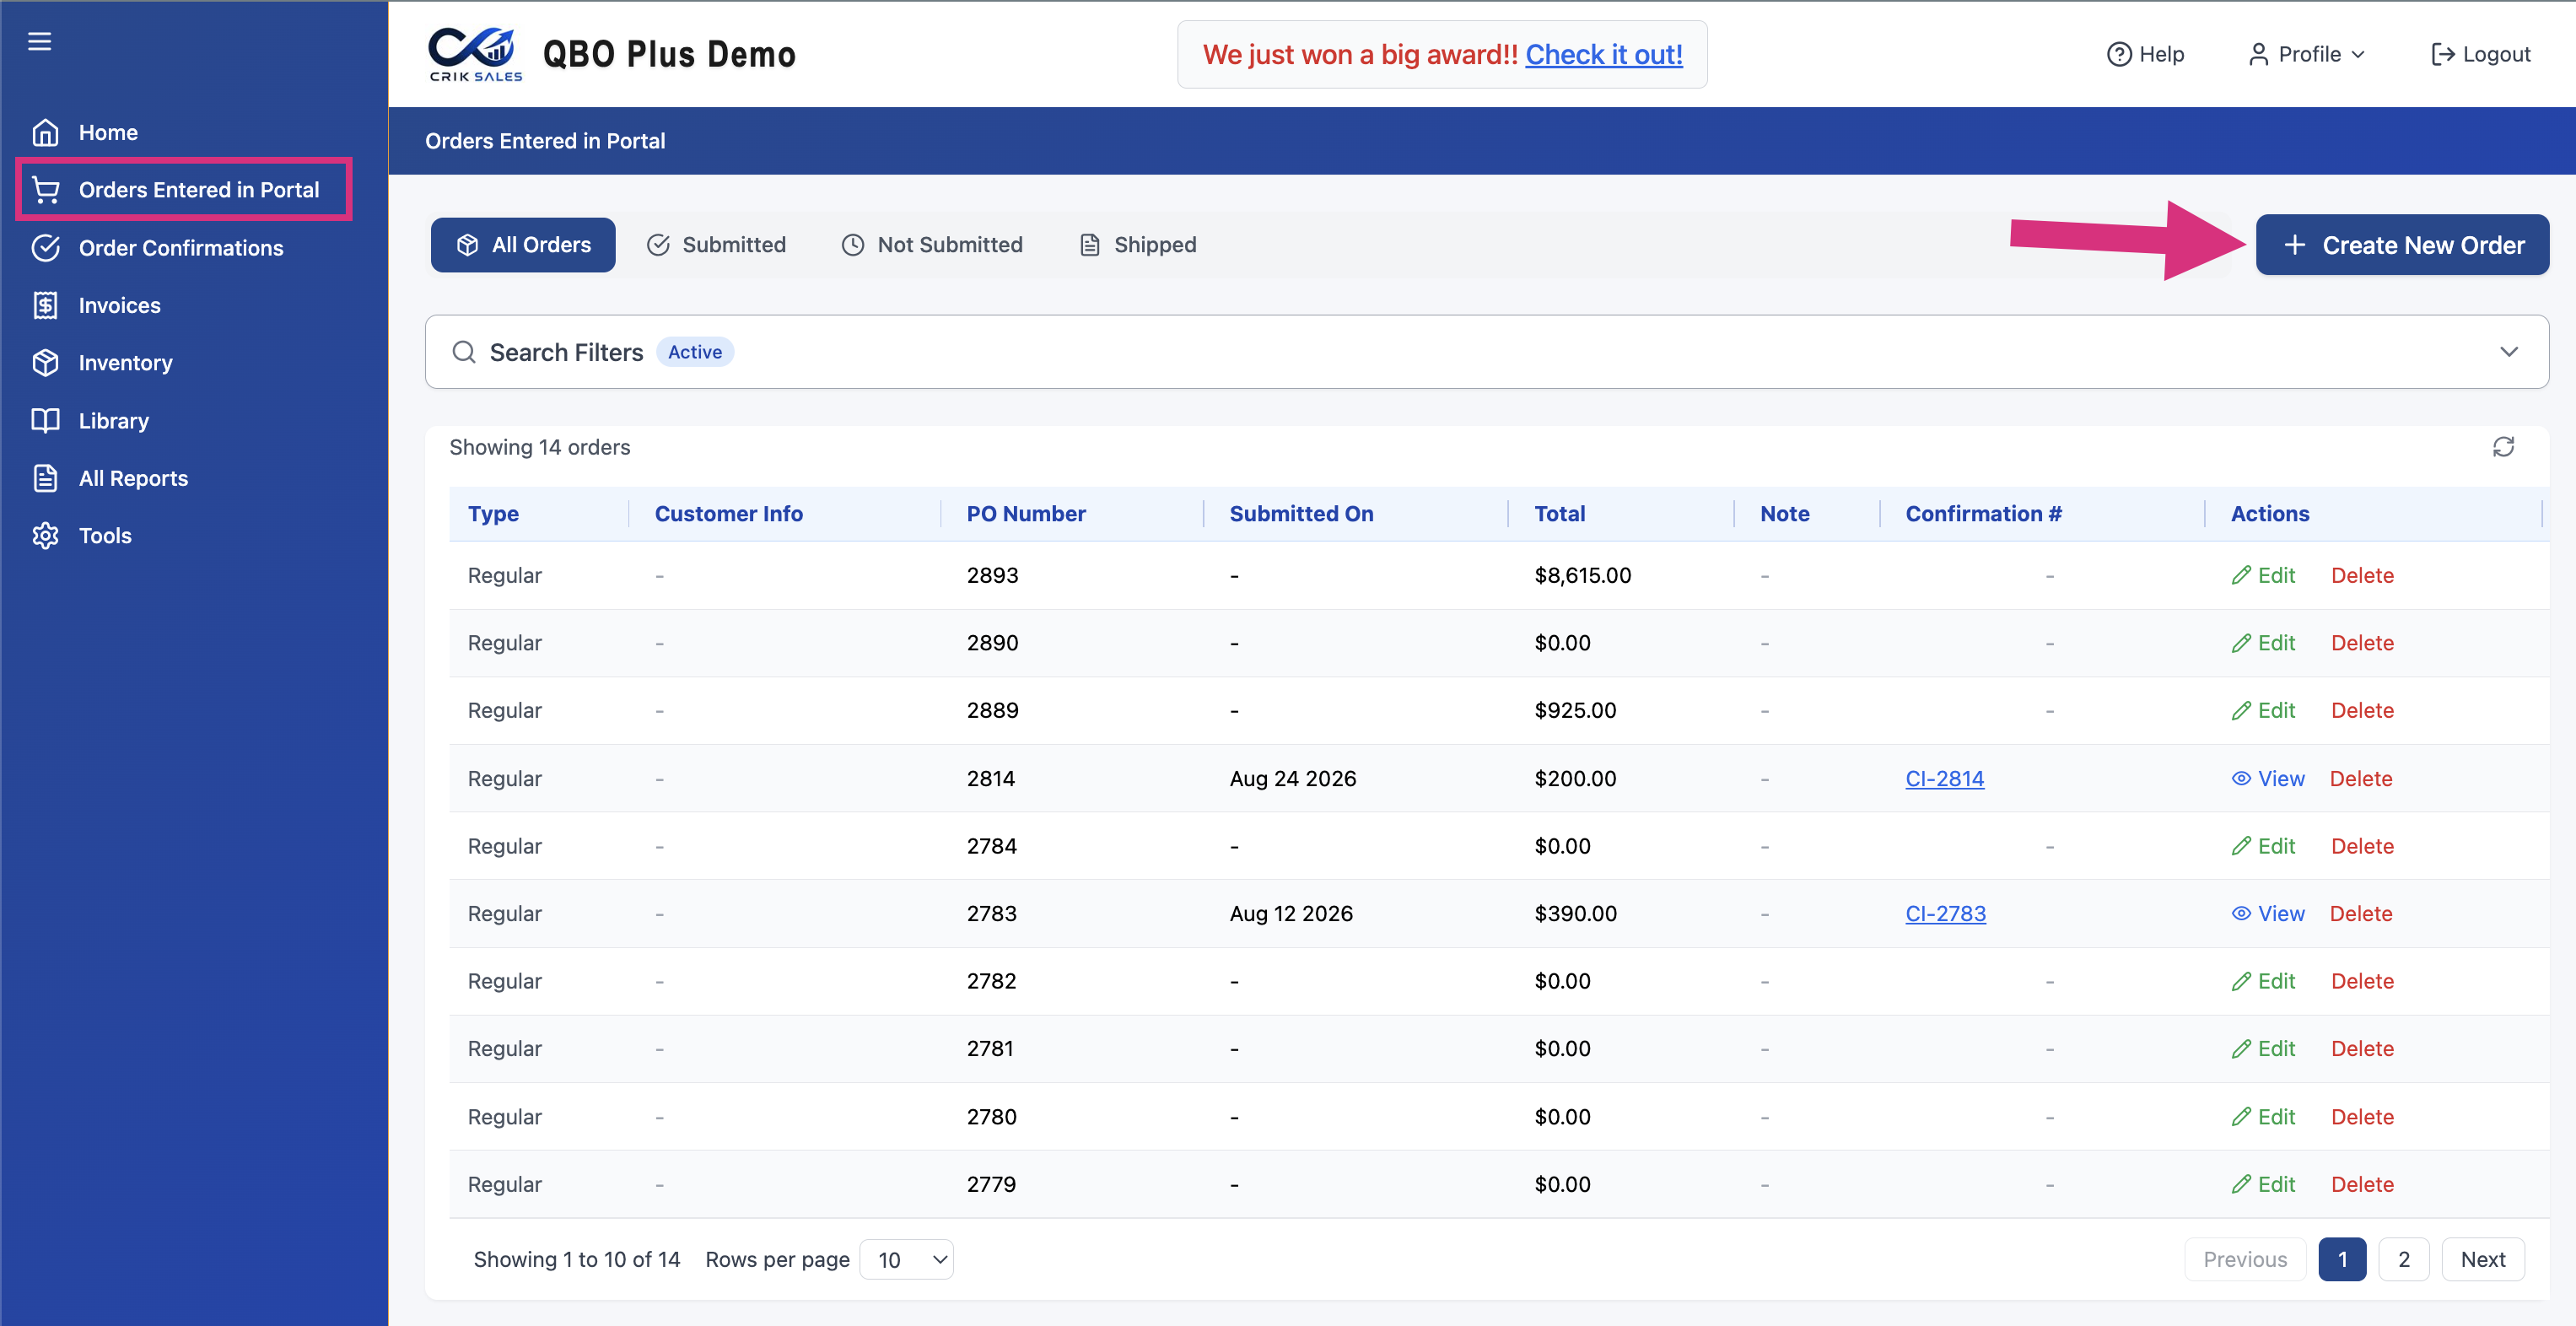
Task: Click the Inventory box icon
Action: click(45, 363)
